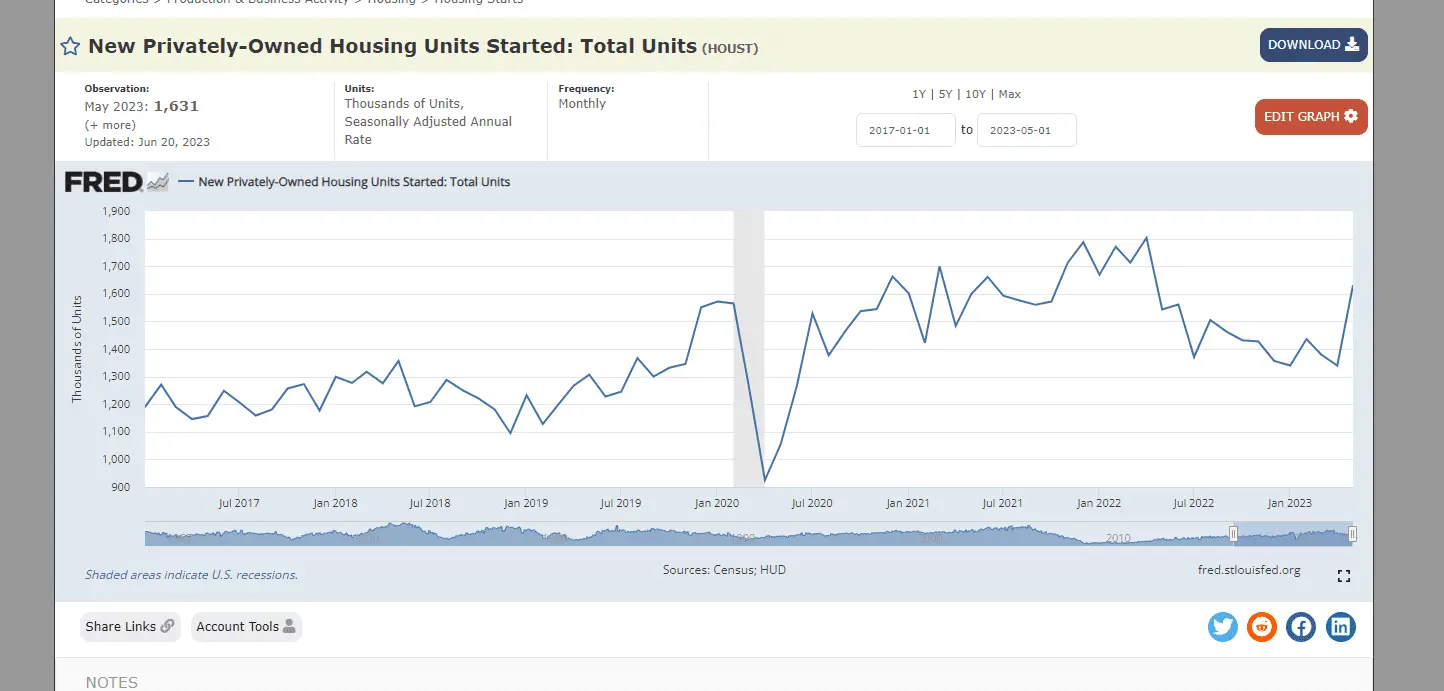Viewport: 1444px width, 691px height.
Task: Click the Updated: Jun 20, 2023 text
Action: 147,142
